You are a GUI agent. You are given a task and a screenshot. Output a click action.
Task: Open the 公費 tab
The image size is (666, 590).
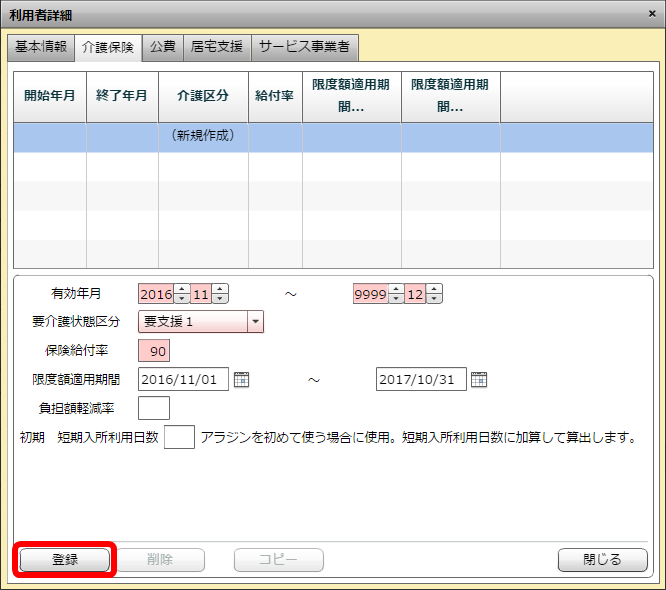tap(162, 47)
